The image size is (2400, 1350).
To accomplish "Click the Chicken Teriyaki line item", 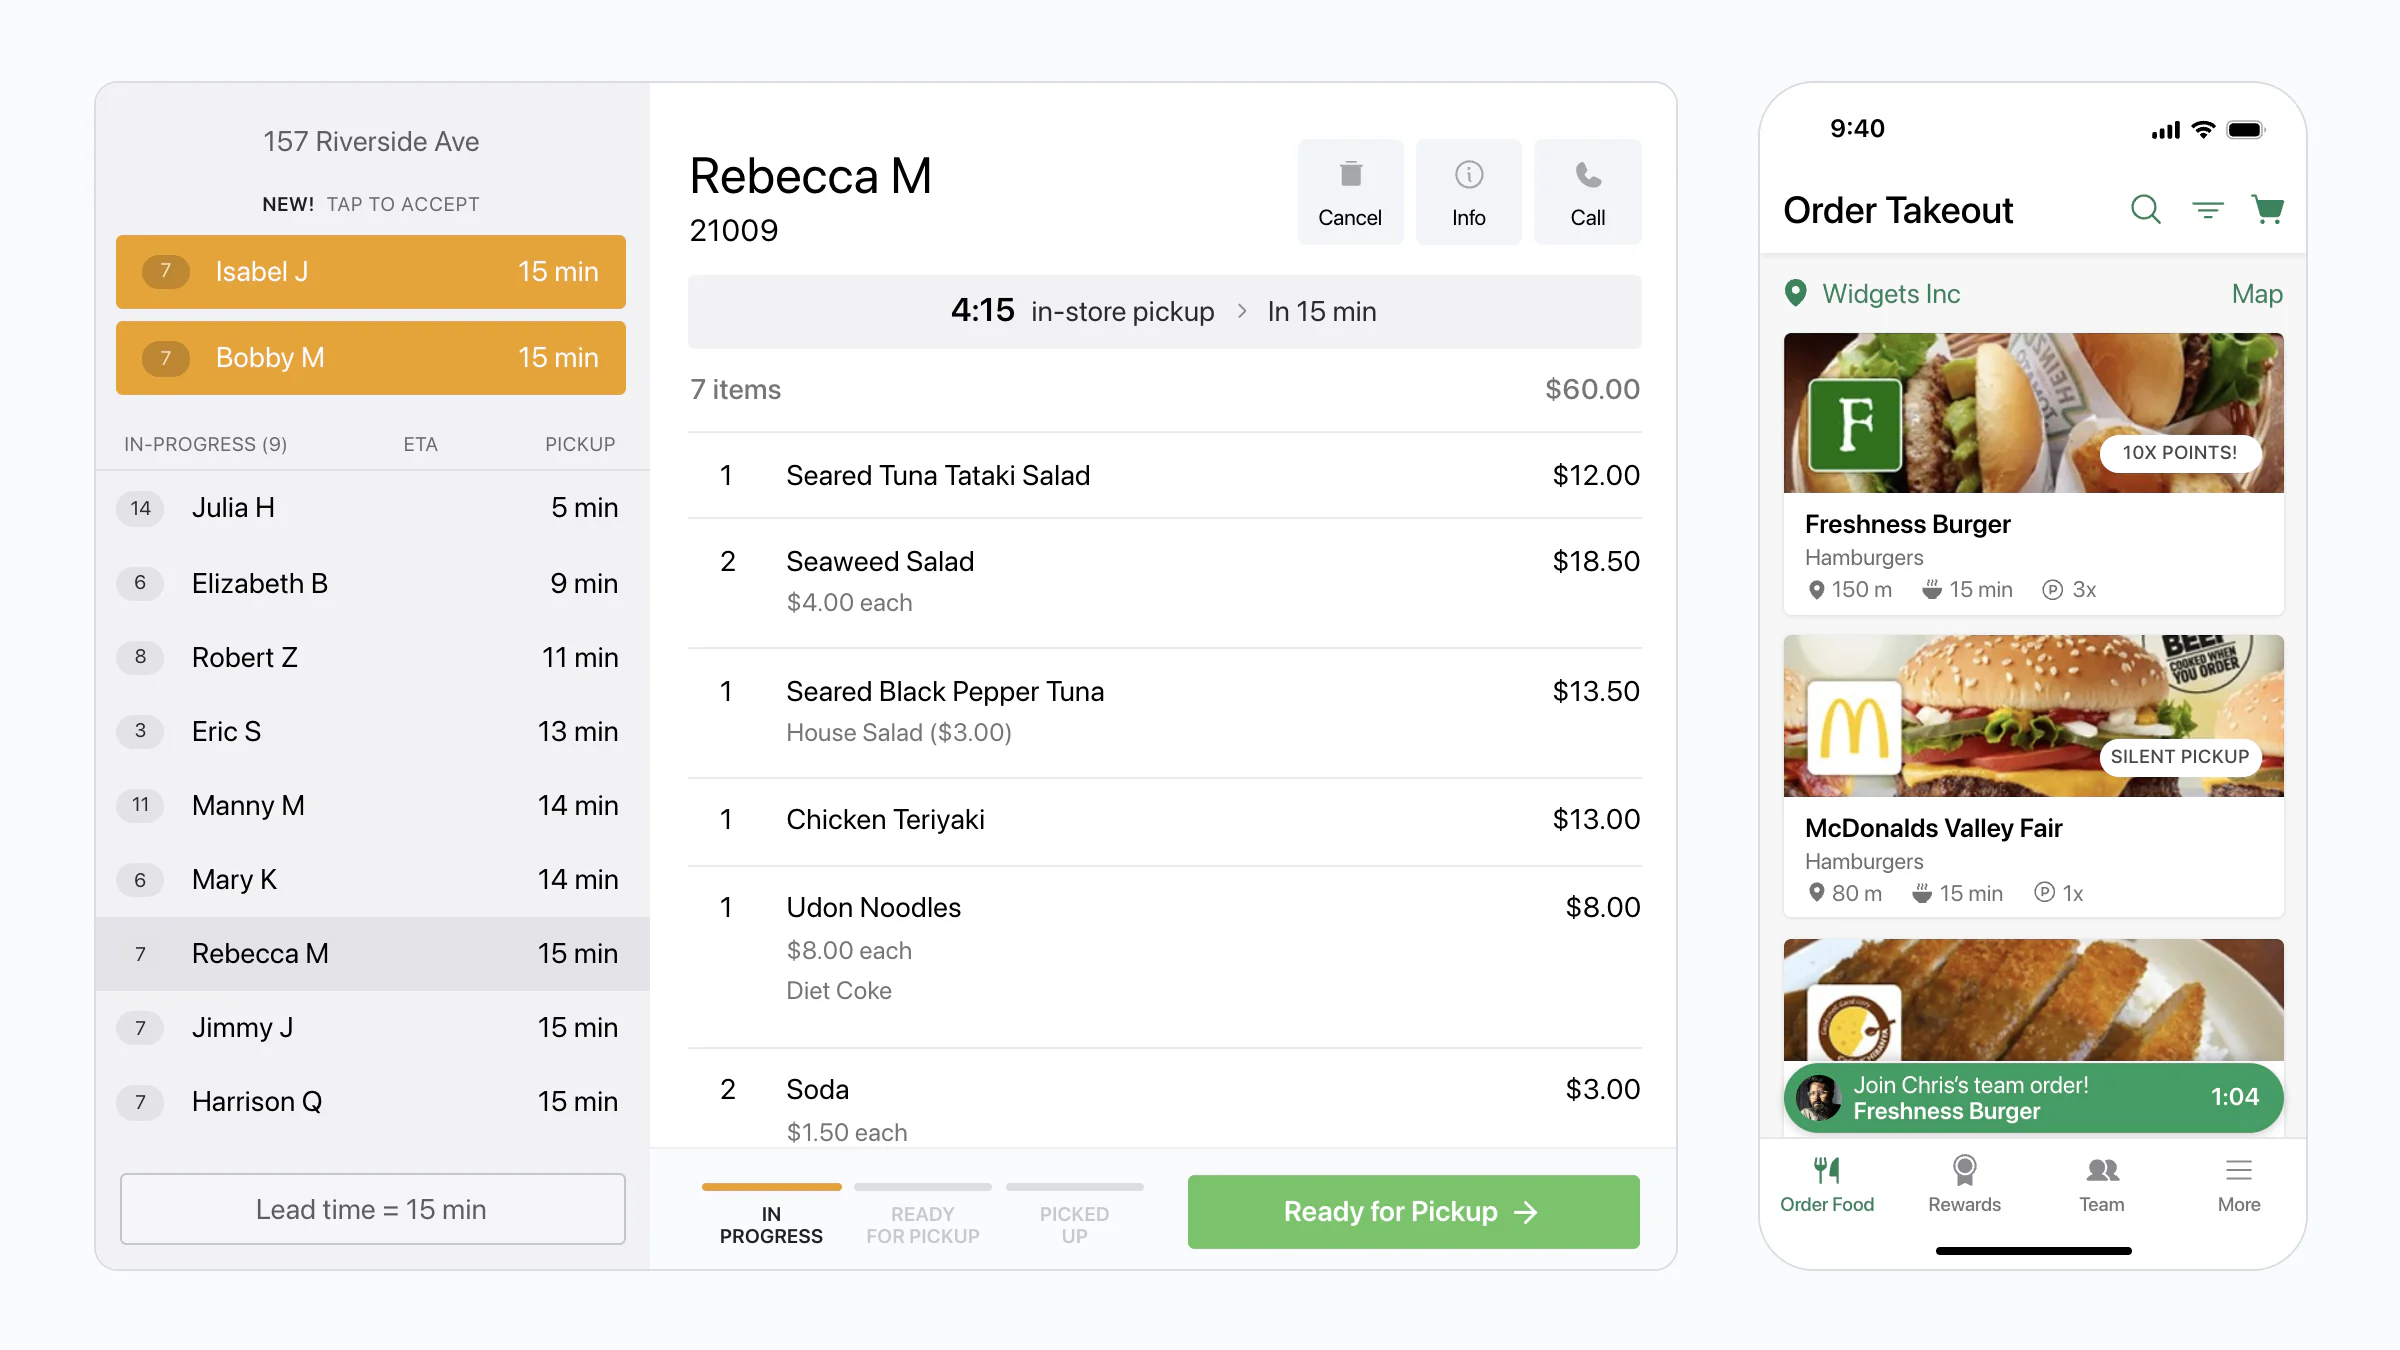I will click(x=1164, y=820).
